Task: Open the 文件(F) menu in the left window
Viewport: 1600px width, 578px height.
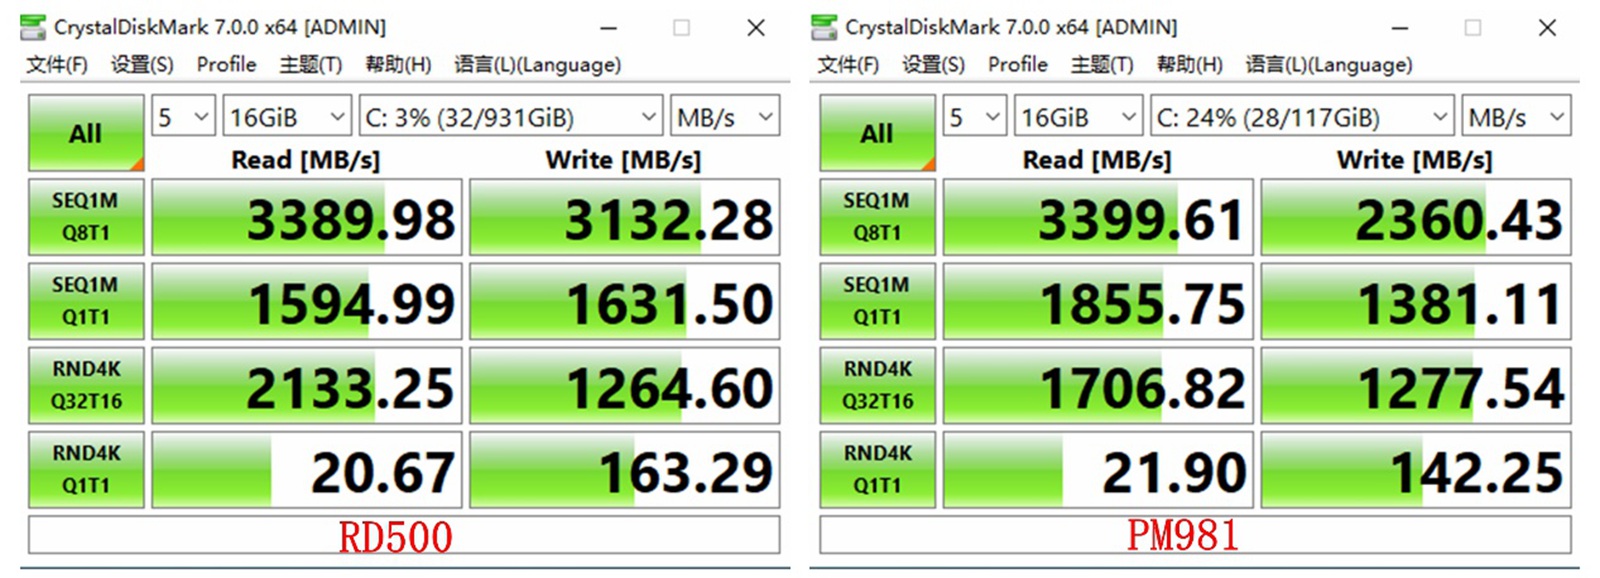Action: pos(57,65)
